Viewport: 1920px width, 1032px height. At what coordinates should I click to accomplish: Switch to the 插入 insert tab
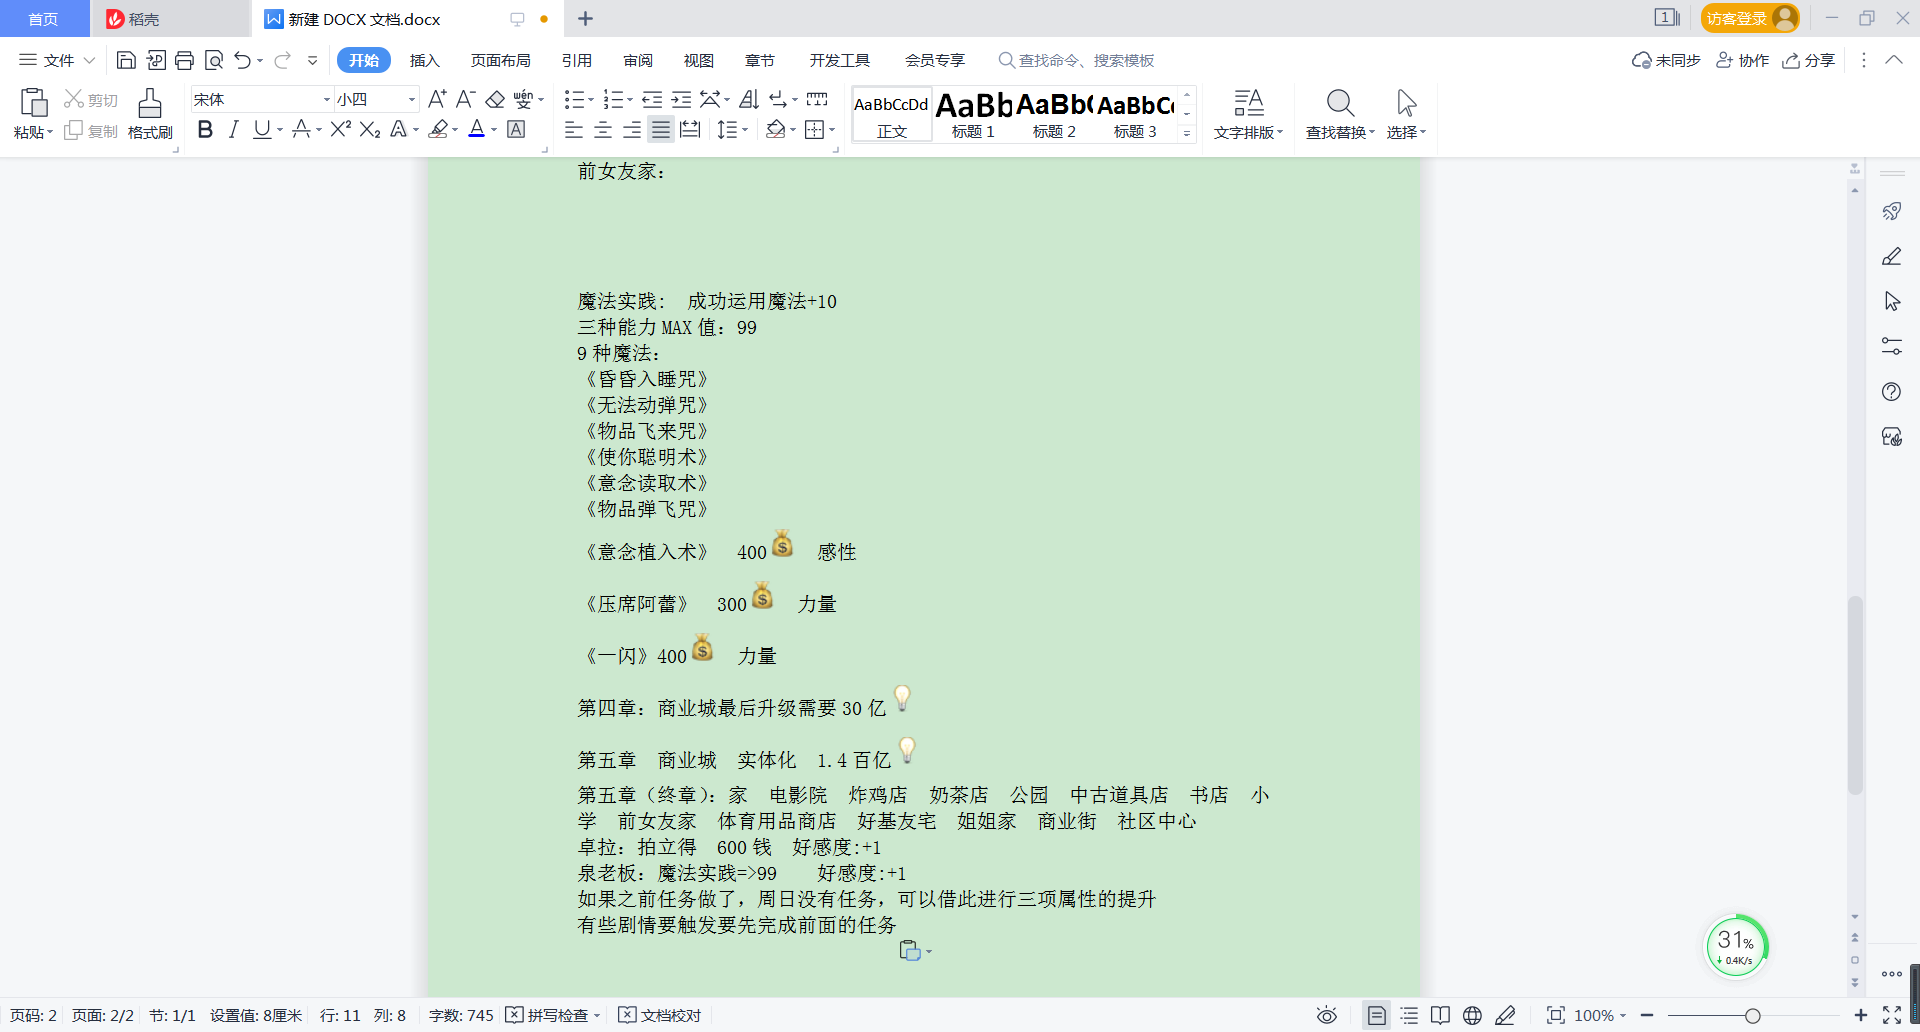click(x=424, y=61)
